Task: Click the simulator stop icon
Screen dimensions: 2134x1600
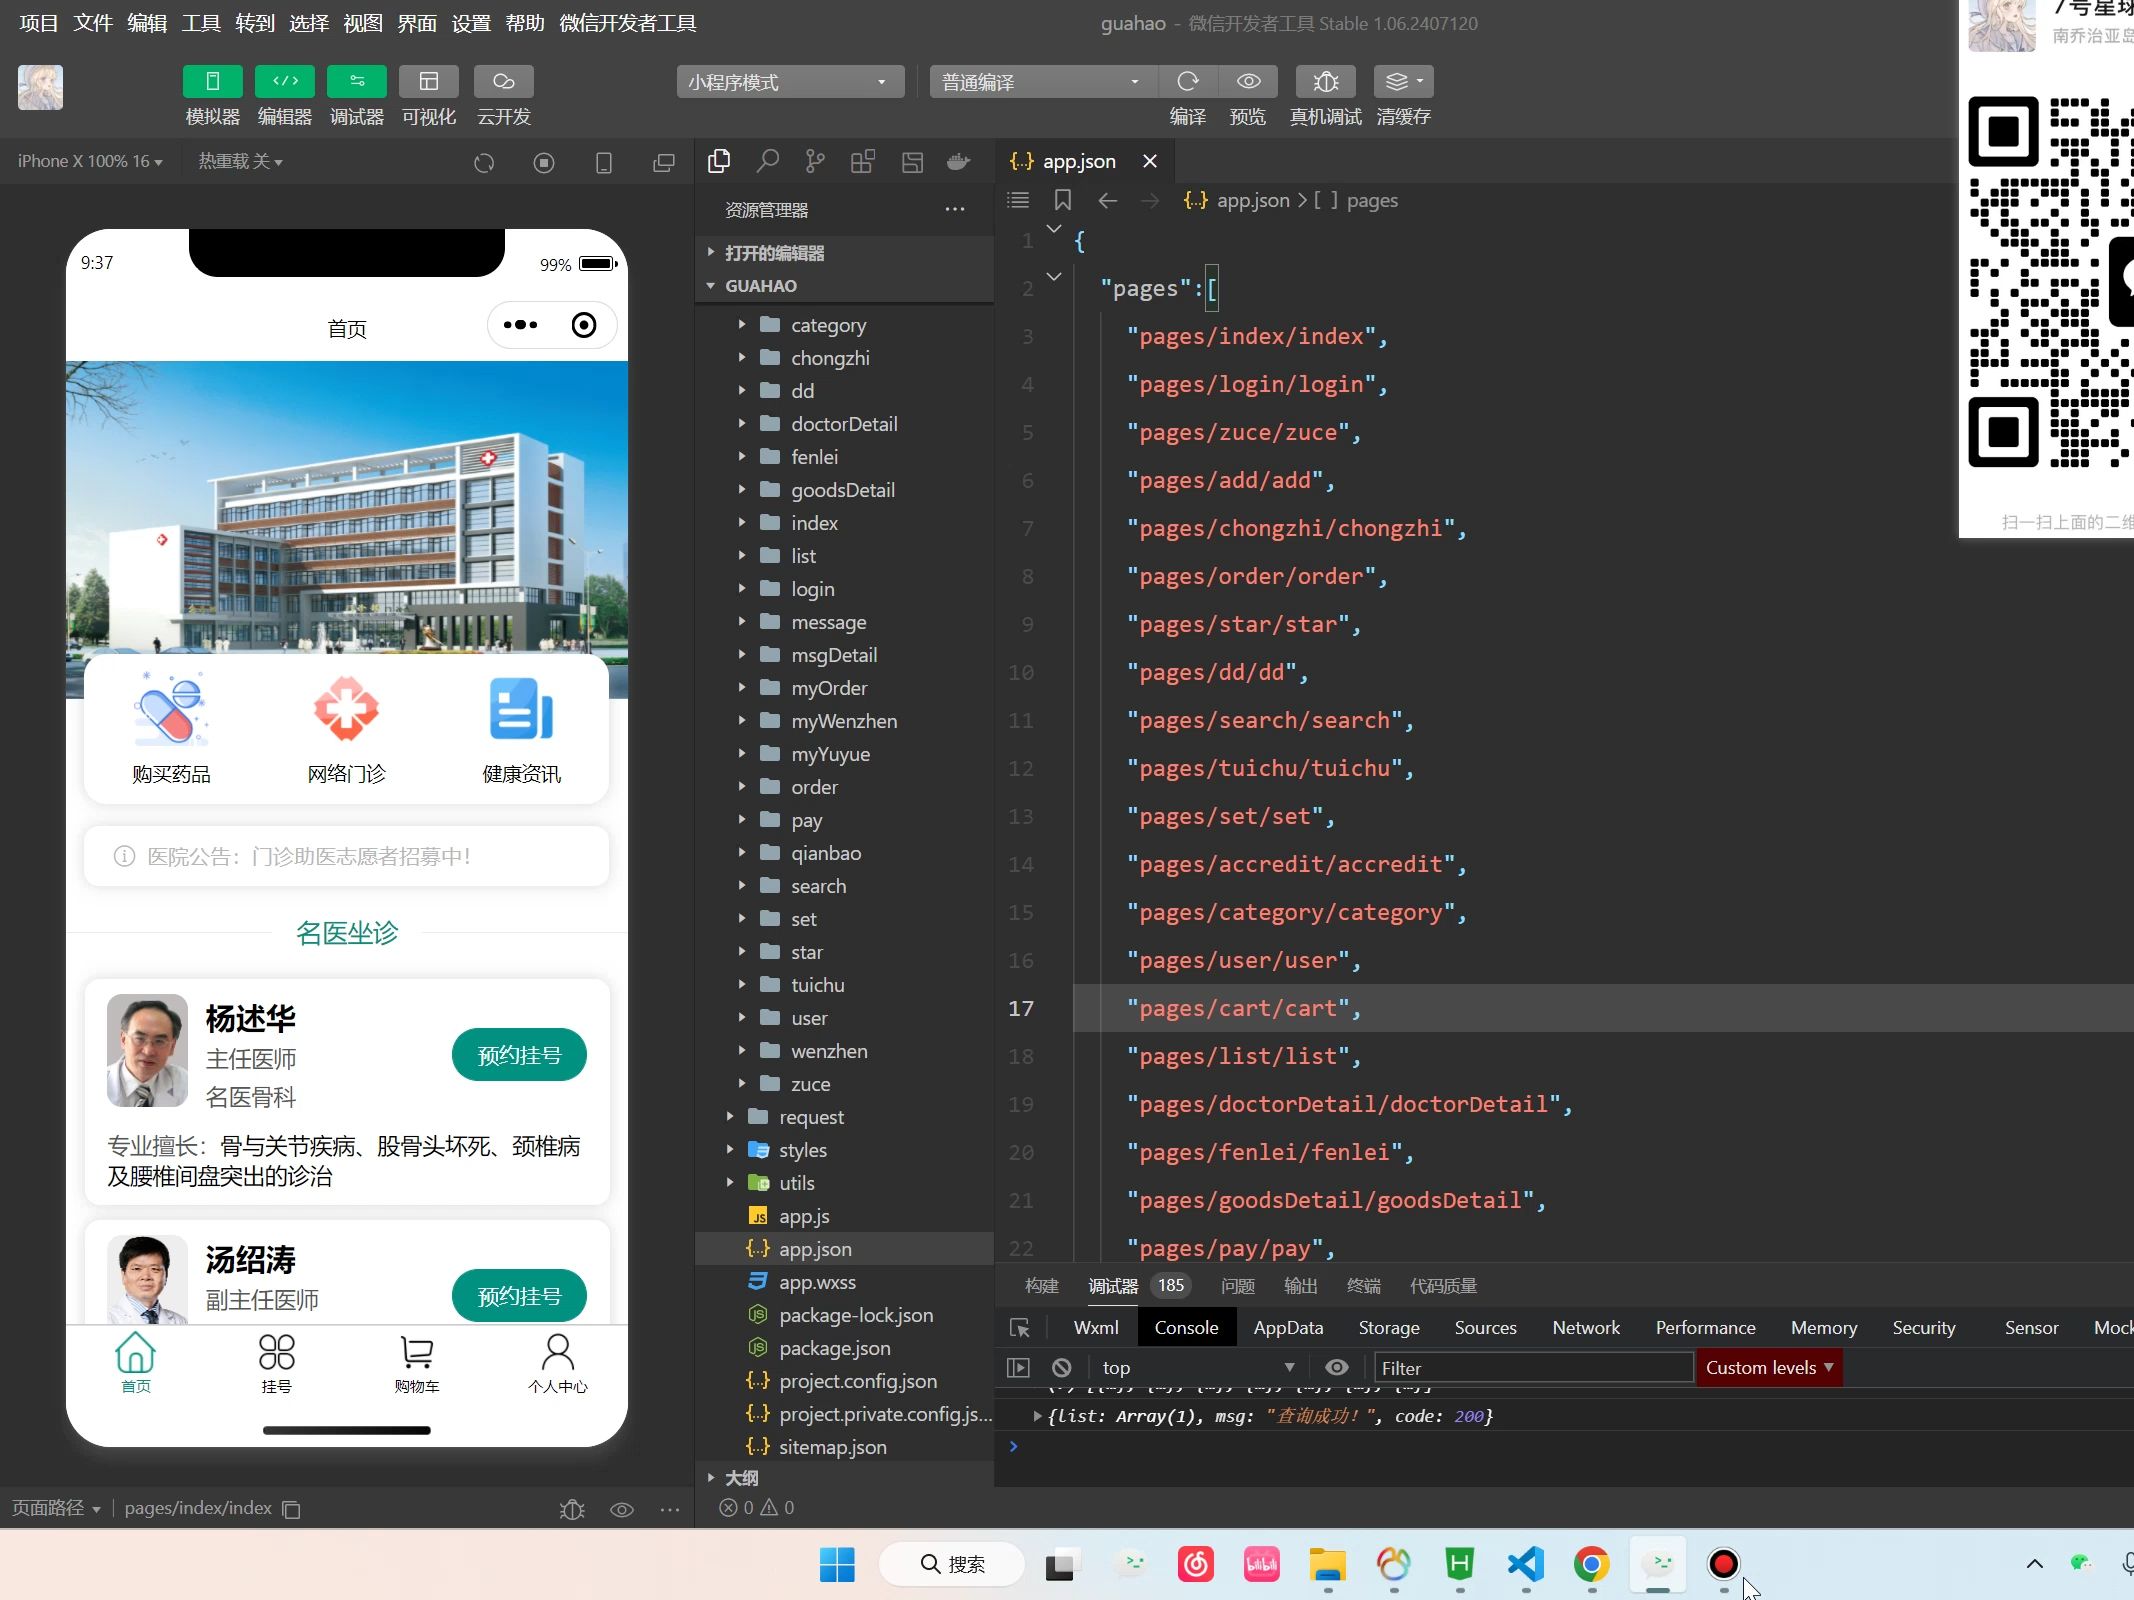Action: coord(544,162)
